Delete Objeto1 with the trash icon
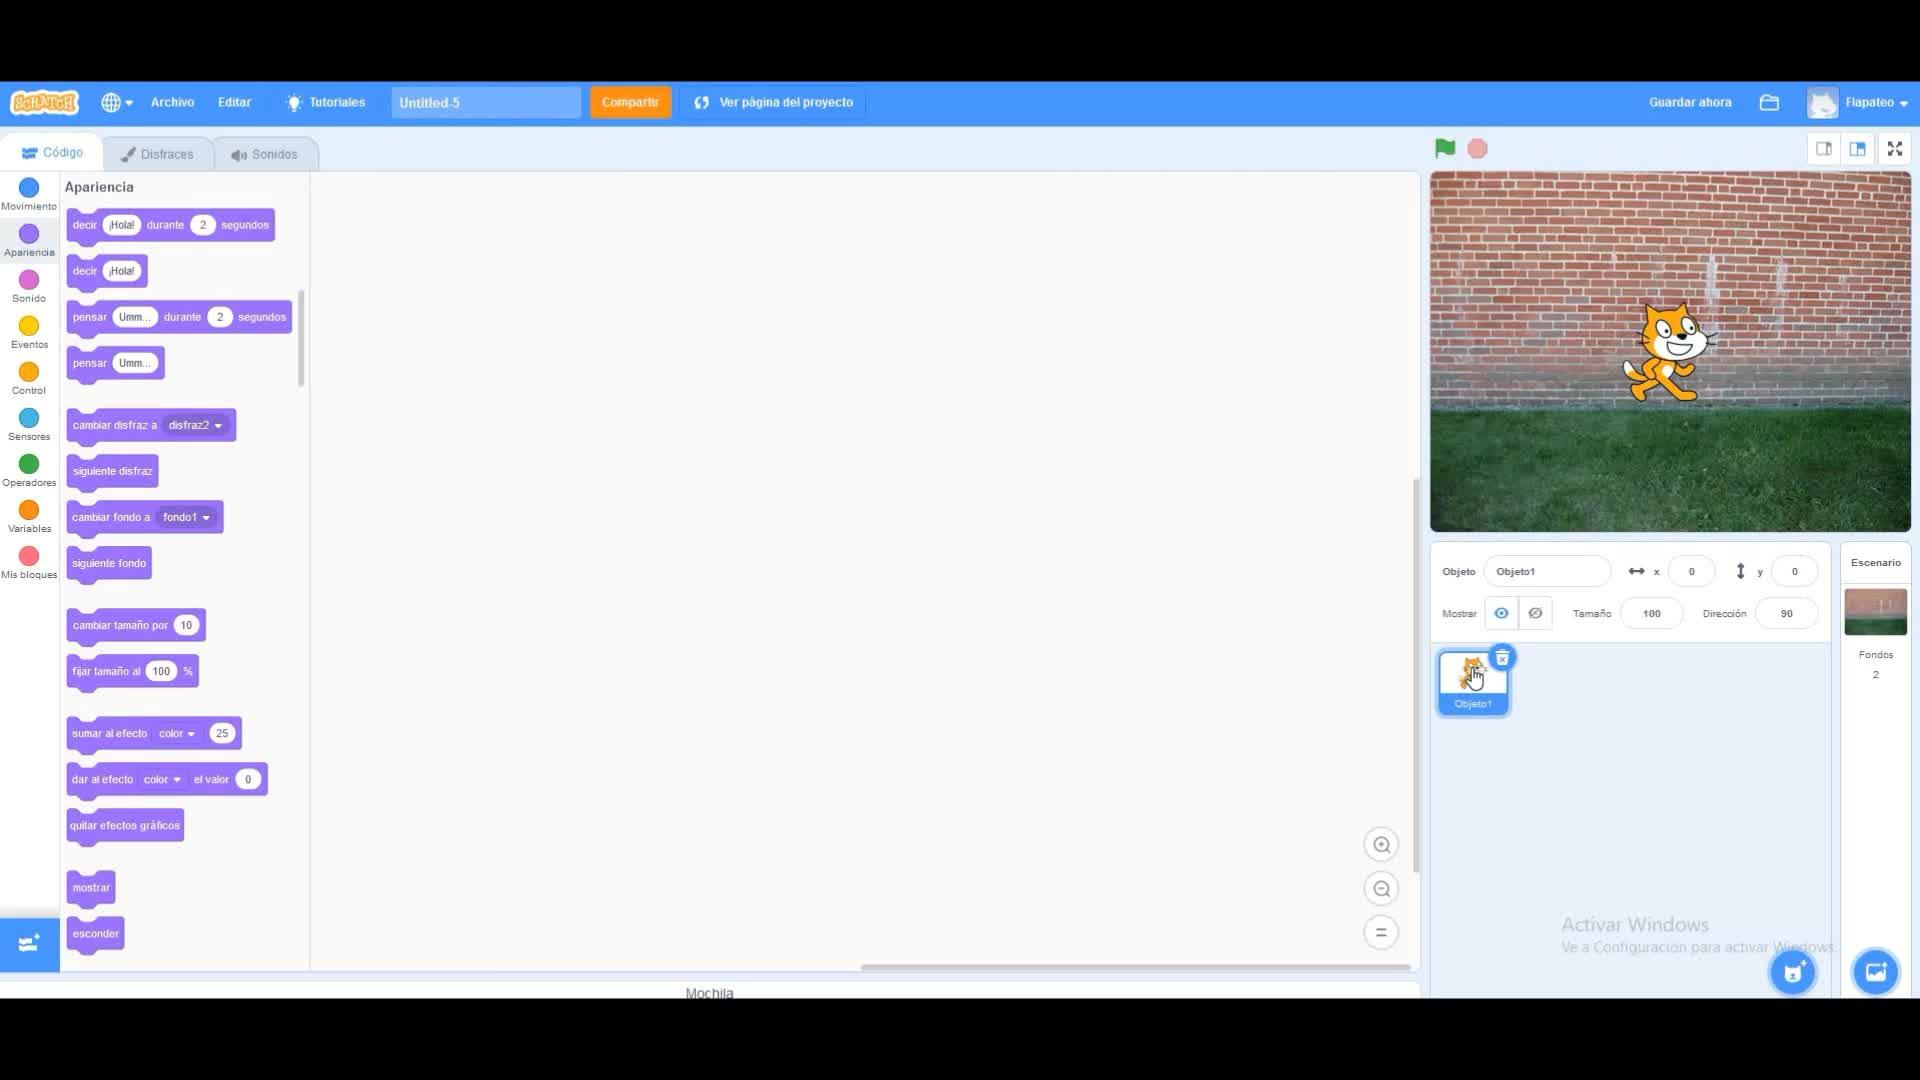This screenshot has height=1080, width=1920. [1502, 658]
